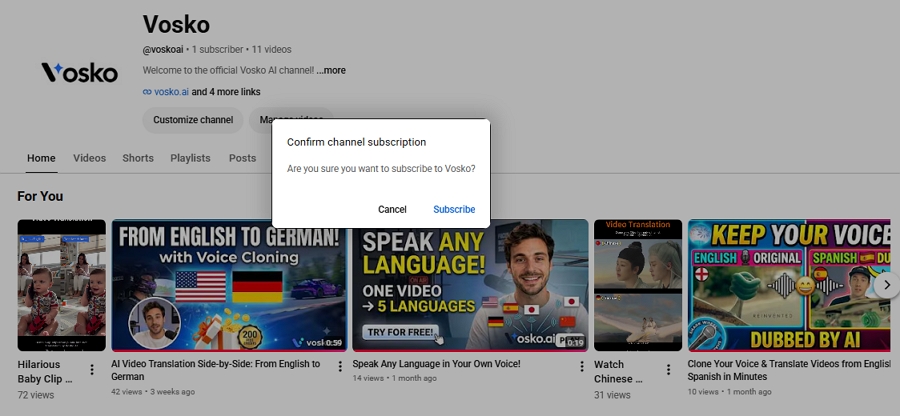Click 'Confirm channel subscription' dialog title
Image resolution: width=900 pixels, height=416 pixels.
coord(356,142)
